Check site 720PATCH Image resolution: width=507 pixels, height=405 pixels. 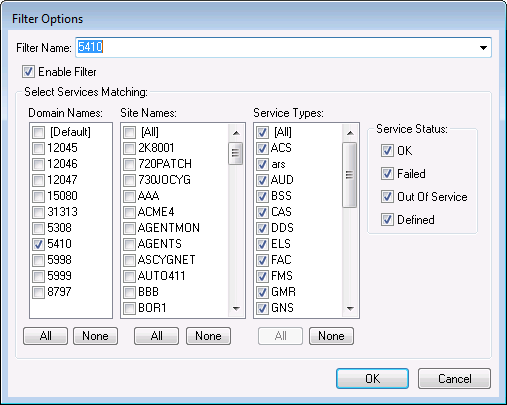tap(129, 164)
